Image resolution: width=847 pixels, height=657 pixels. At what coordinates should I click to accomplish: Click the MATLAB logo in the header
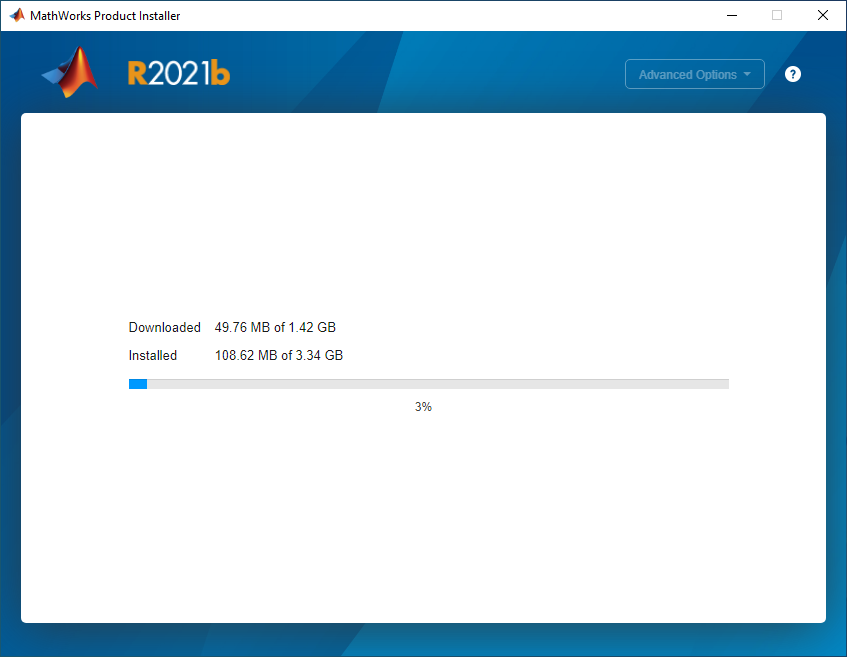72,73
